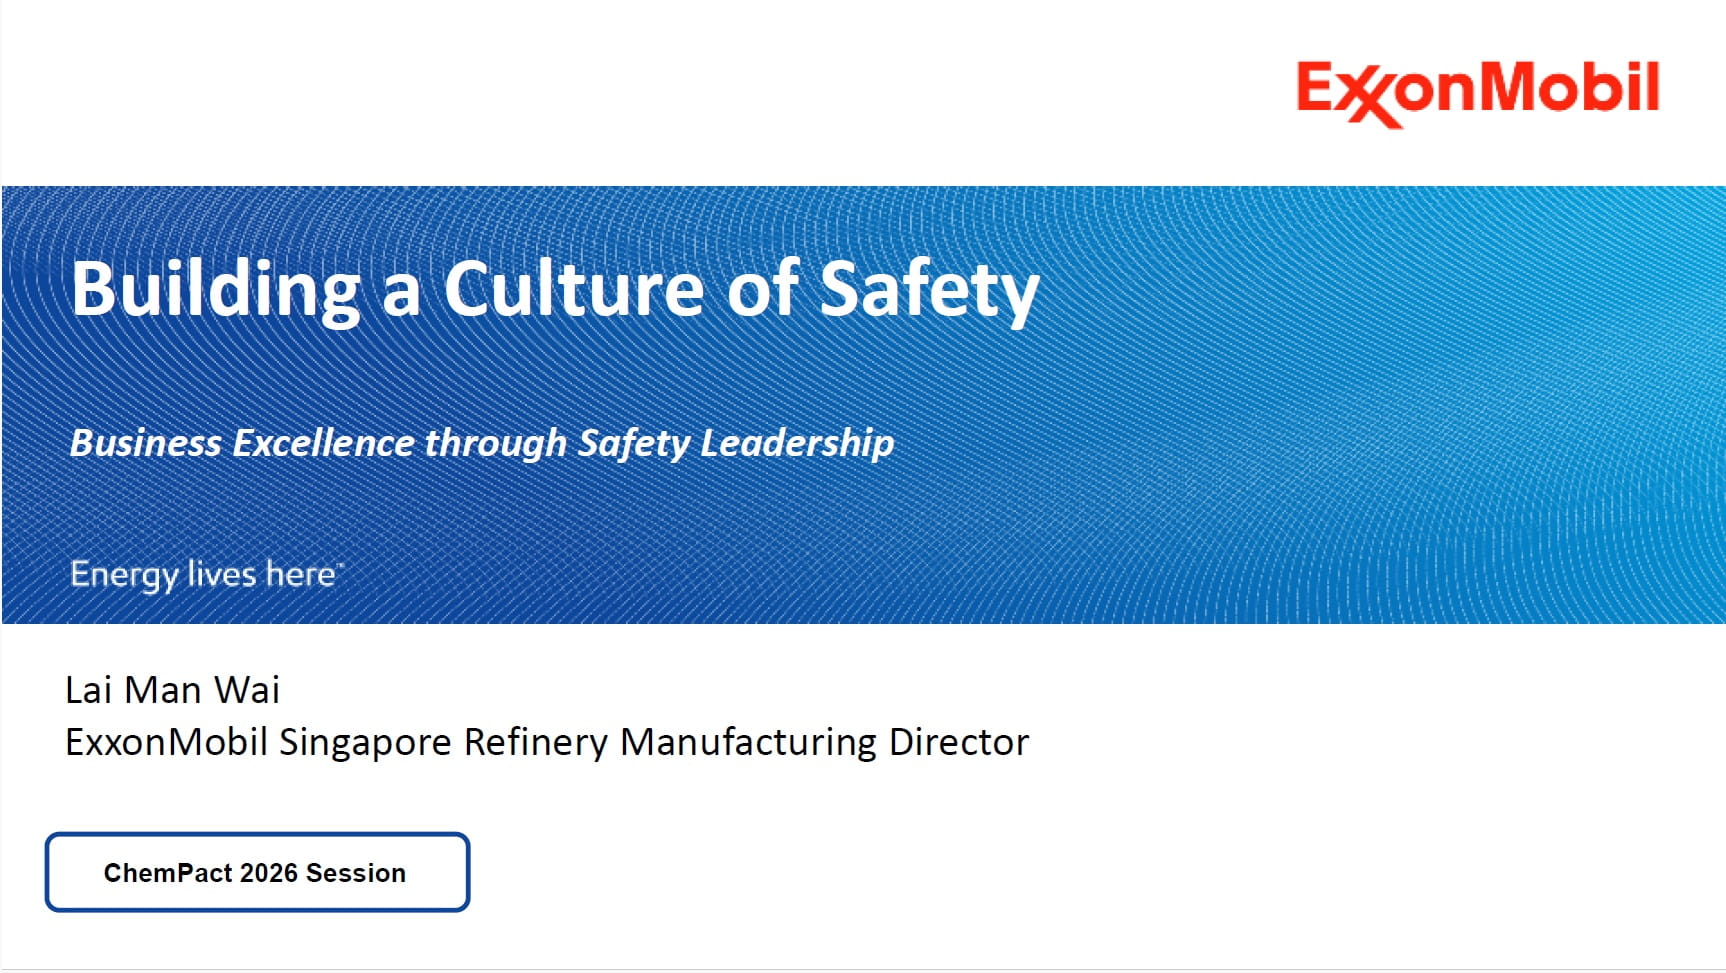Click the subtitle Business Excellence through Safety Leadership

[481, 443]
